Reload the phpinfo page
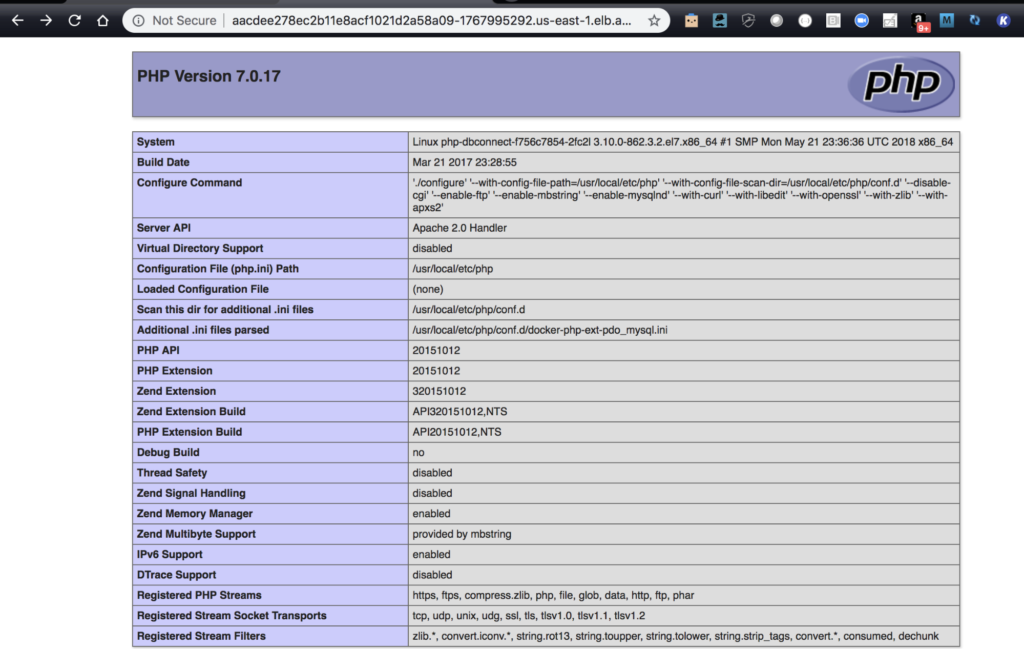Image resolution: width=1024 pixels, height=649 pixels. pyautogui.click(x=75, y=20)
